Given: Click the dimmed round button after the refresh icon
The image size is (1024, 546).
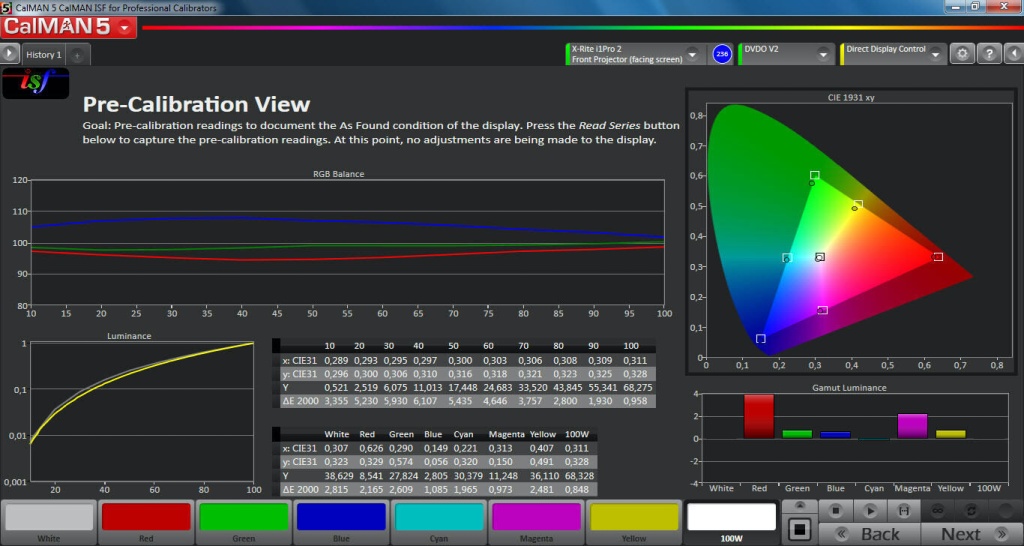Looking at the screenshot, I should (1006, 510).
